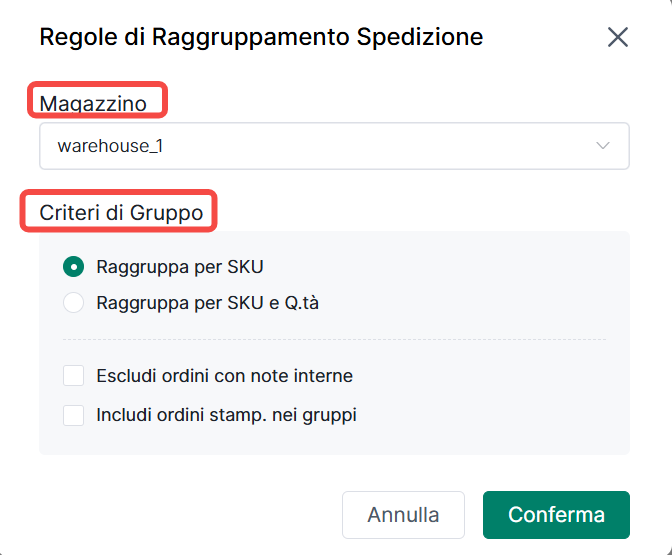Confirm with the green Conferma button
Screen dimensions: 672x555
point(556,515)
